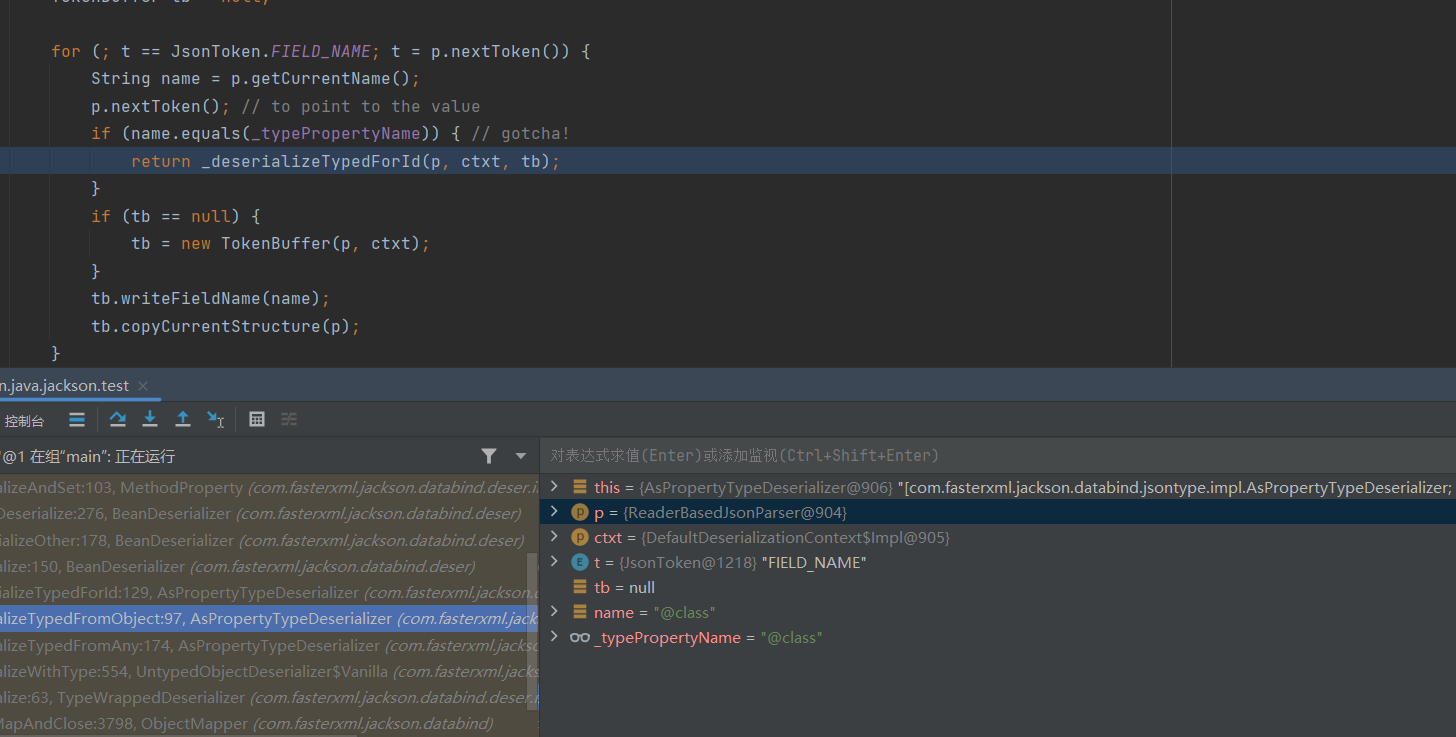
Task: Select the 'tb = null' variable row
Action: coord(998,587)
